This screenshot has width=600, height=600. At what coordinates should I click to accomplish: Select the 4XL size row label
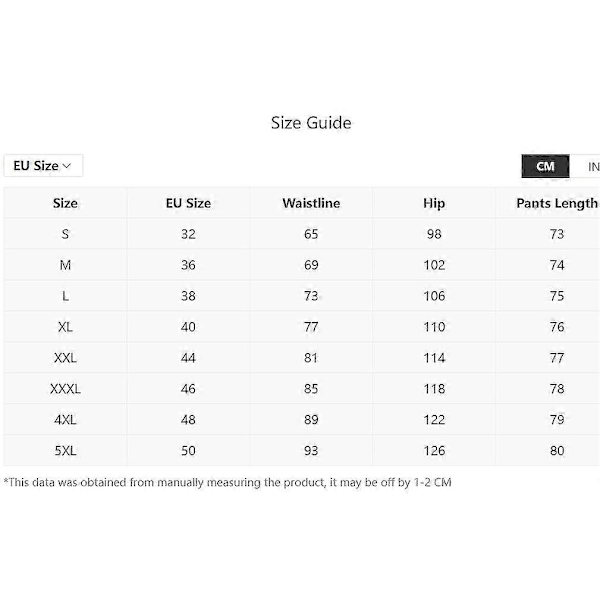[x=65, y=420]
